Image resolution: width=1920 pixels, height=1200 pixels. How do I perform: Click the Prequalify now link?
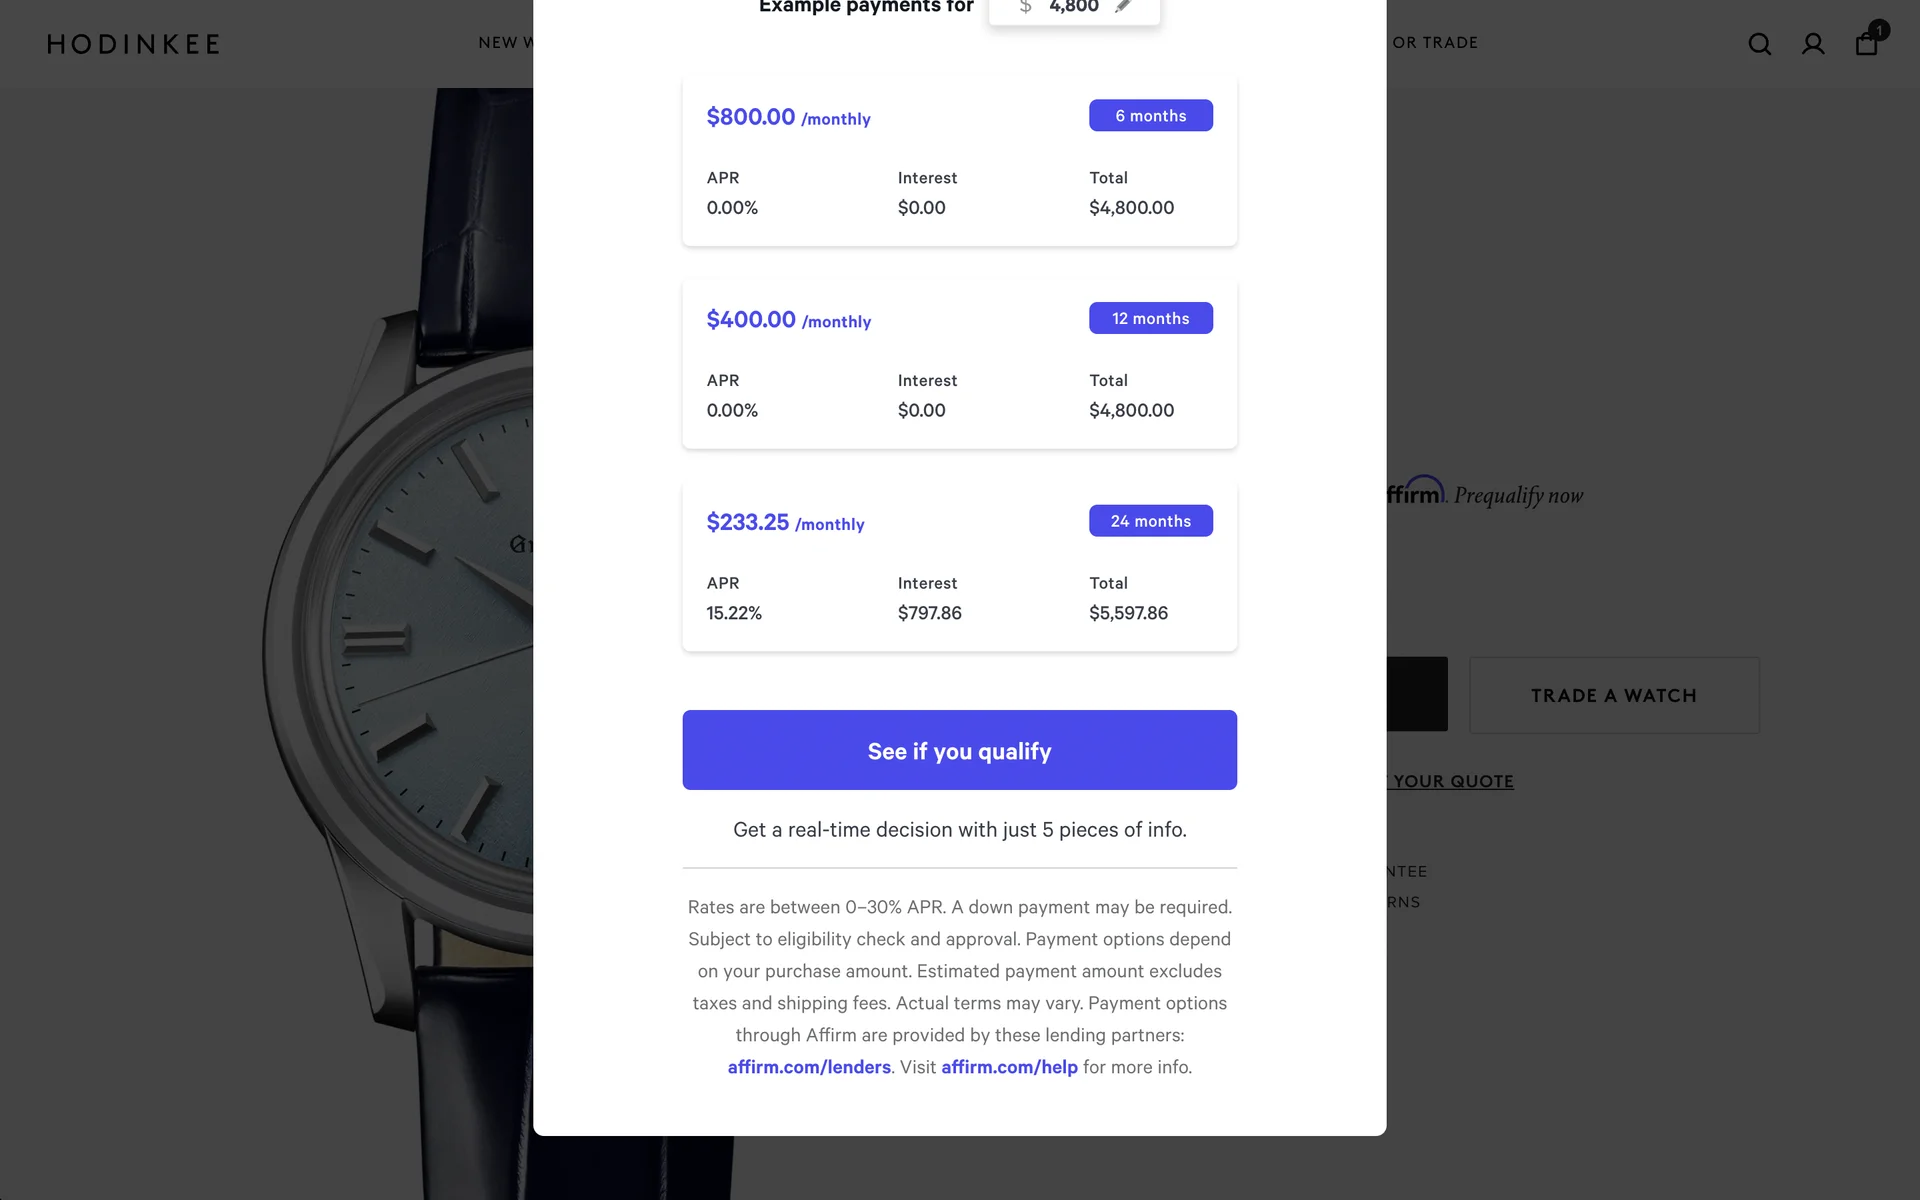(1518, 495)
